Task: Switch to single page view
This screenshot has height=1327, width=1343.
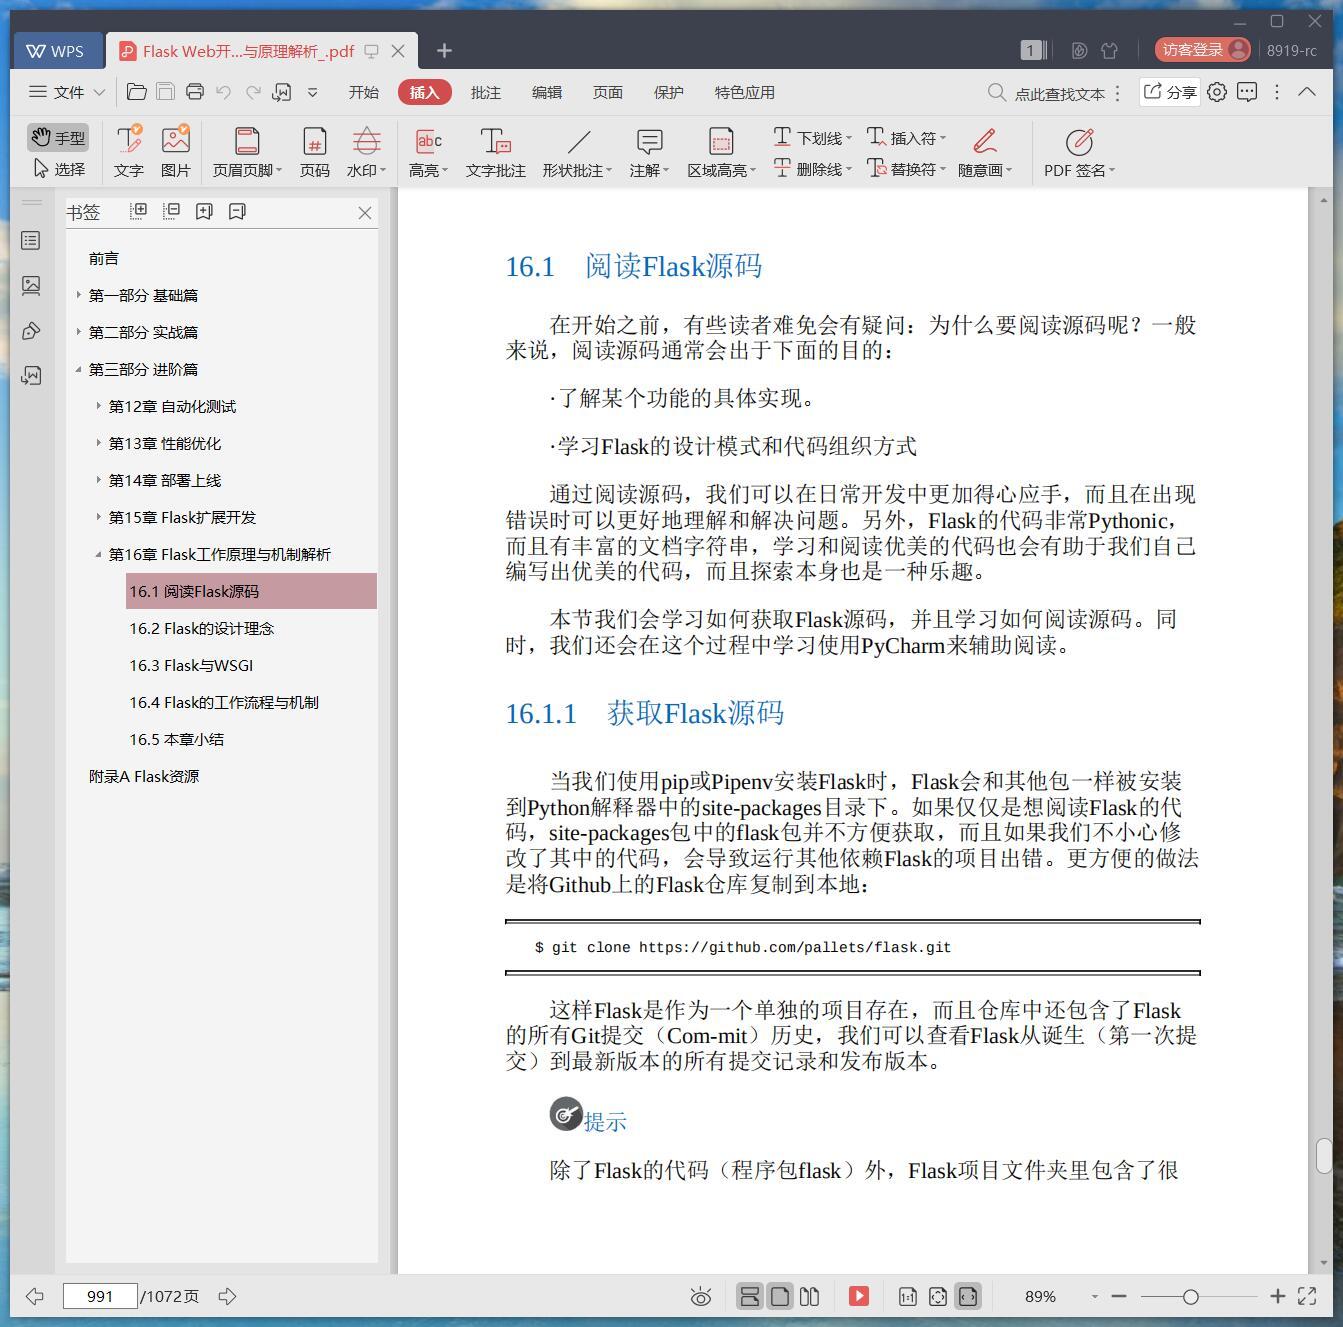Action: pos(779,1296)
